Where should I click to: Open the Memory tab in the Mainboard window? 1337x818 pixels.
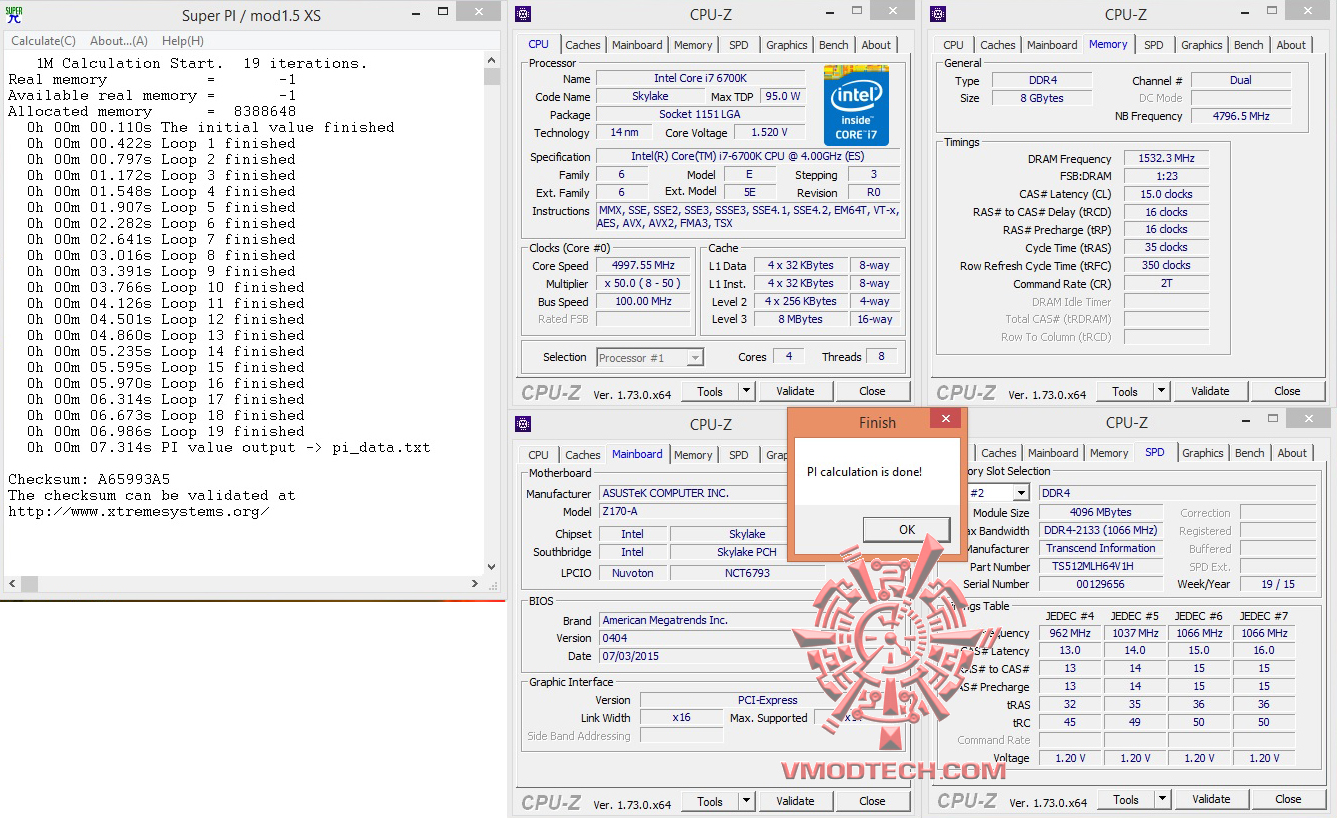point(693,455)
